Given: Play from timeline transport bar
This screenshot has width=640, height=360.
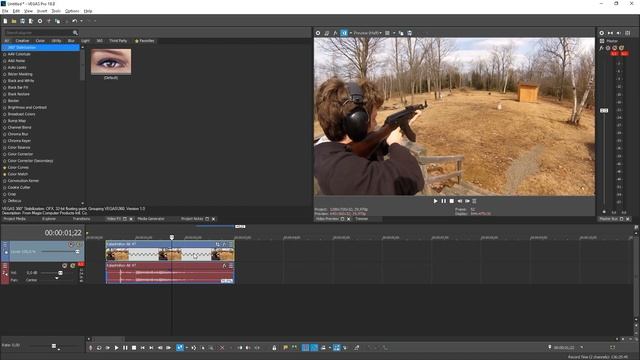Looking at the screenshot, I should click(116, 348).
